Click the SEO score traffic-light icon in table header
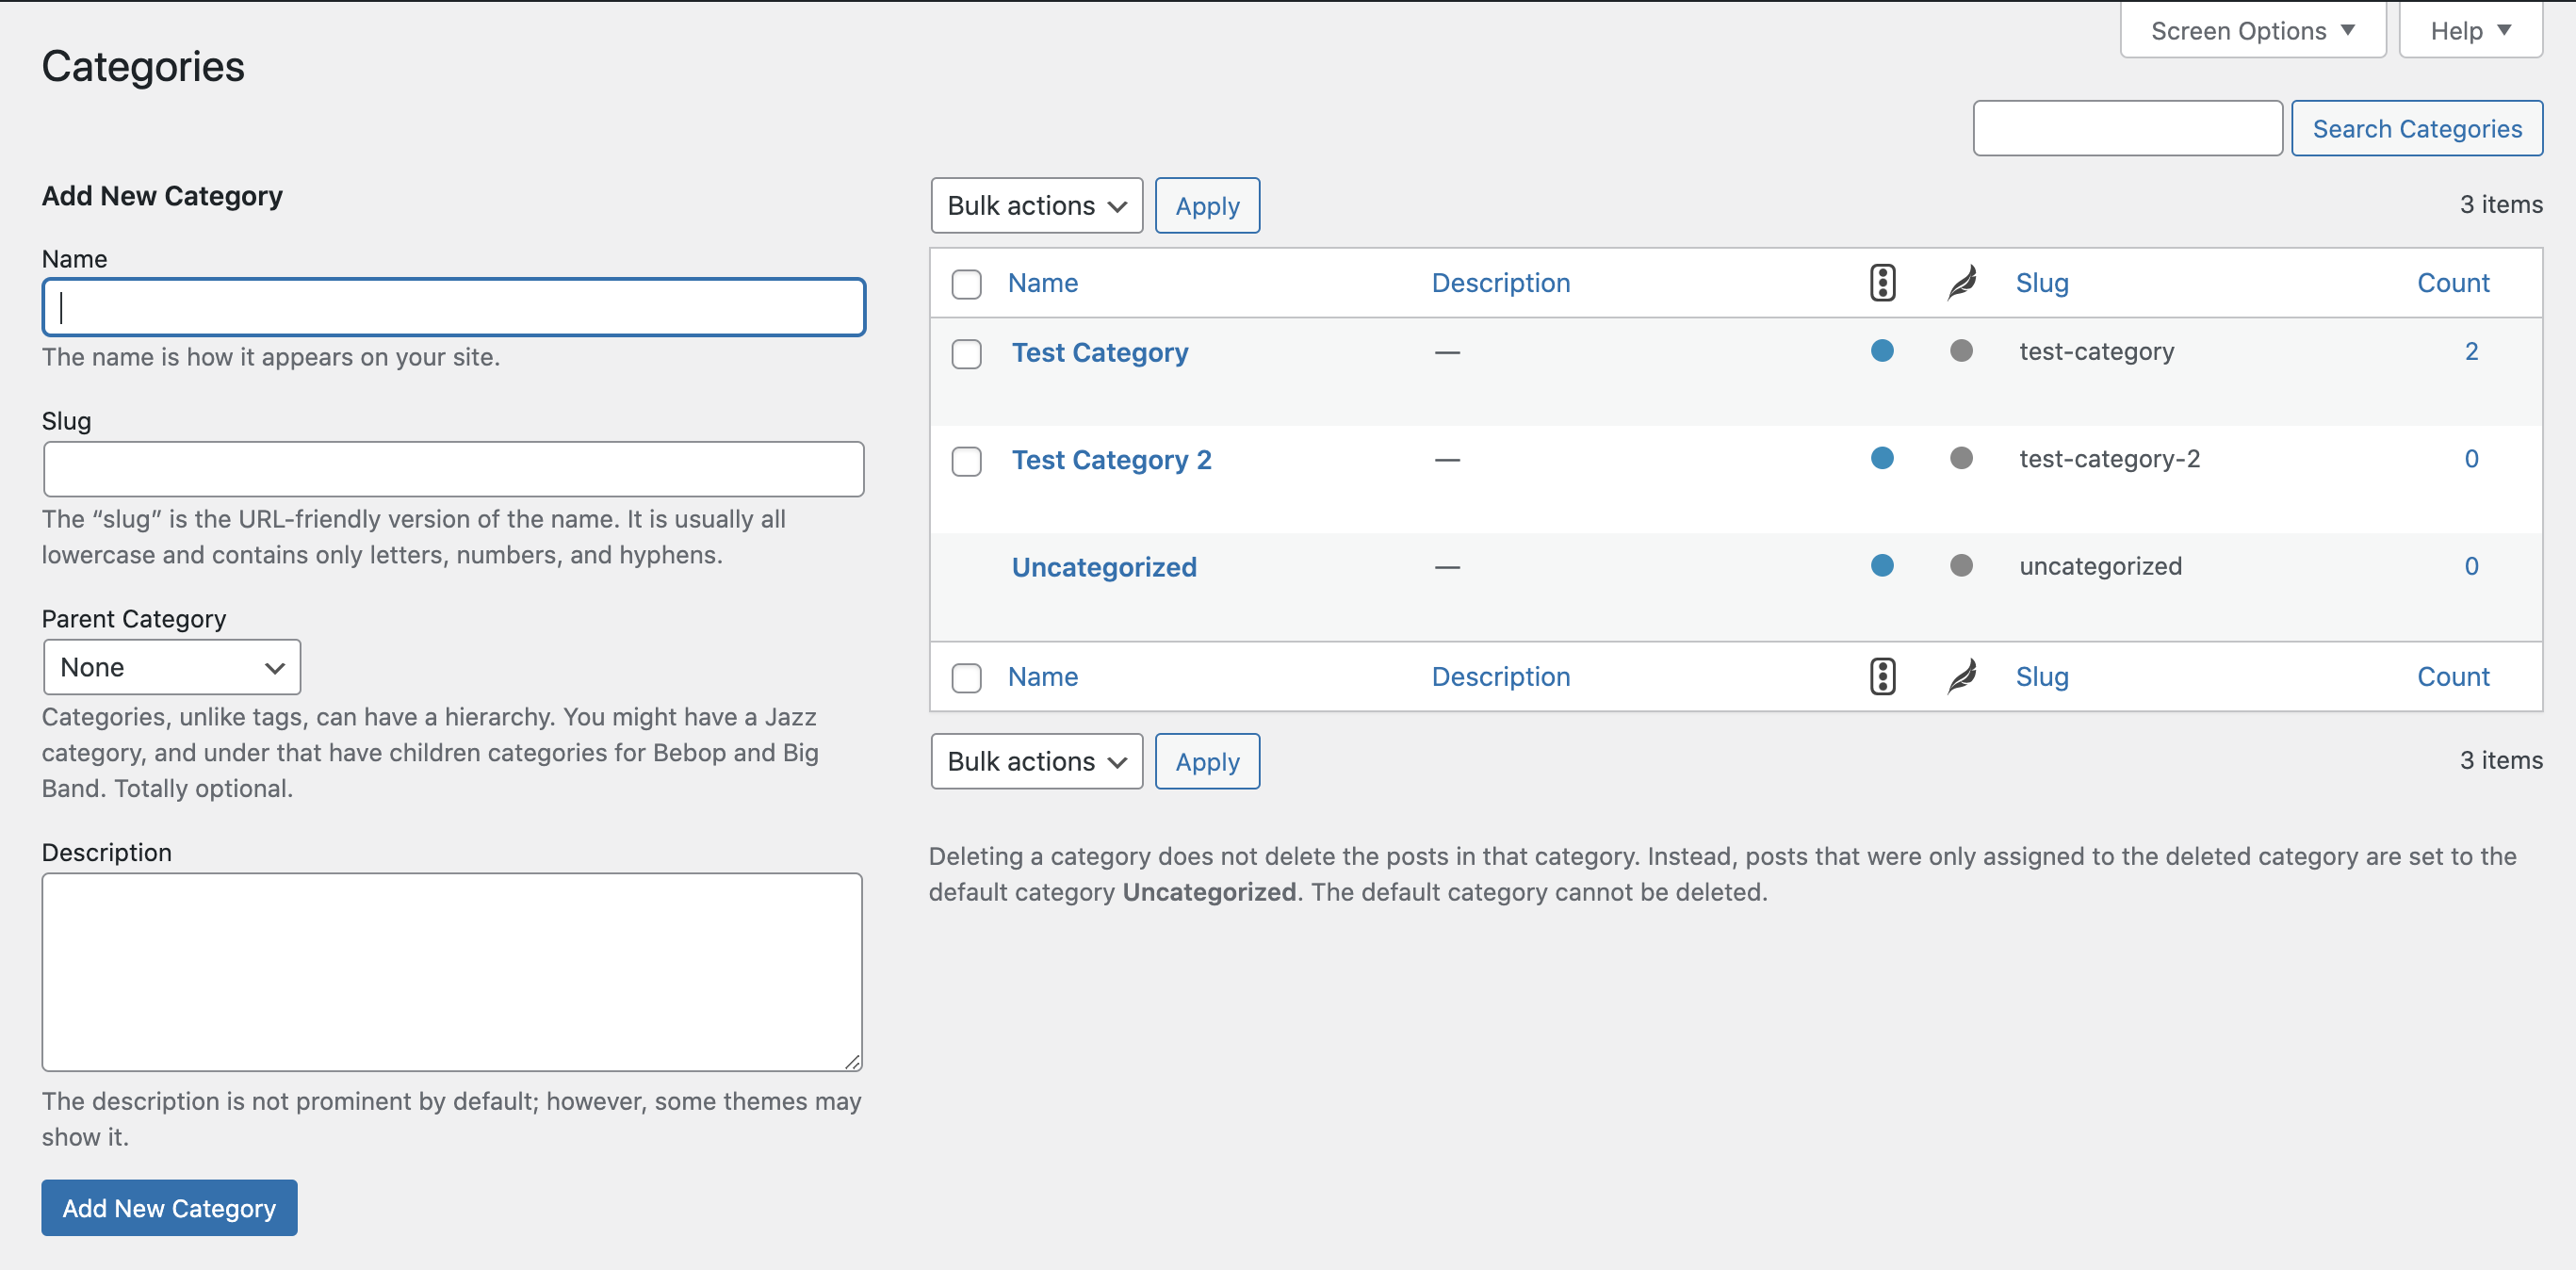Image resolution: width=2576 pixels, height=1270 pixels. click(1882, 283)
